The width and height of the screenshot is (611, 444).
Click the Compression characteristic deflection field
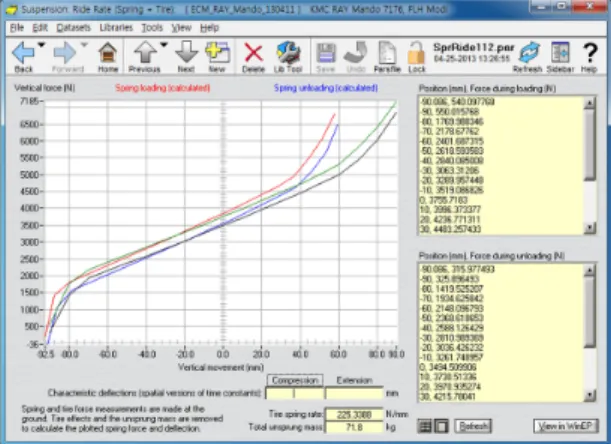(295, 393)
